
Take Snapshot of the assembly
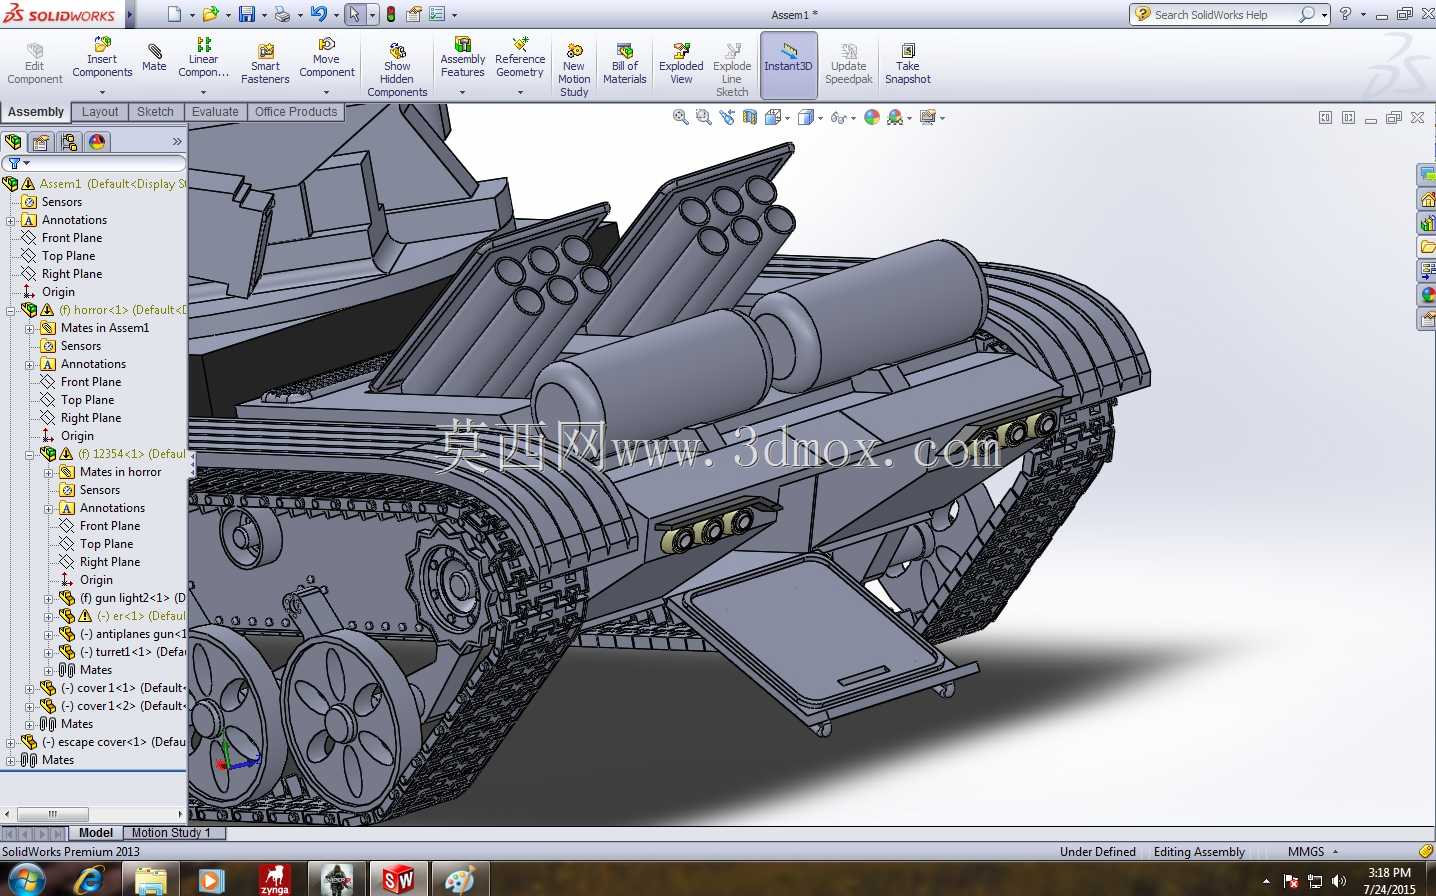point(907,65)
